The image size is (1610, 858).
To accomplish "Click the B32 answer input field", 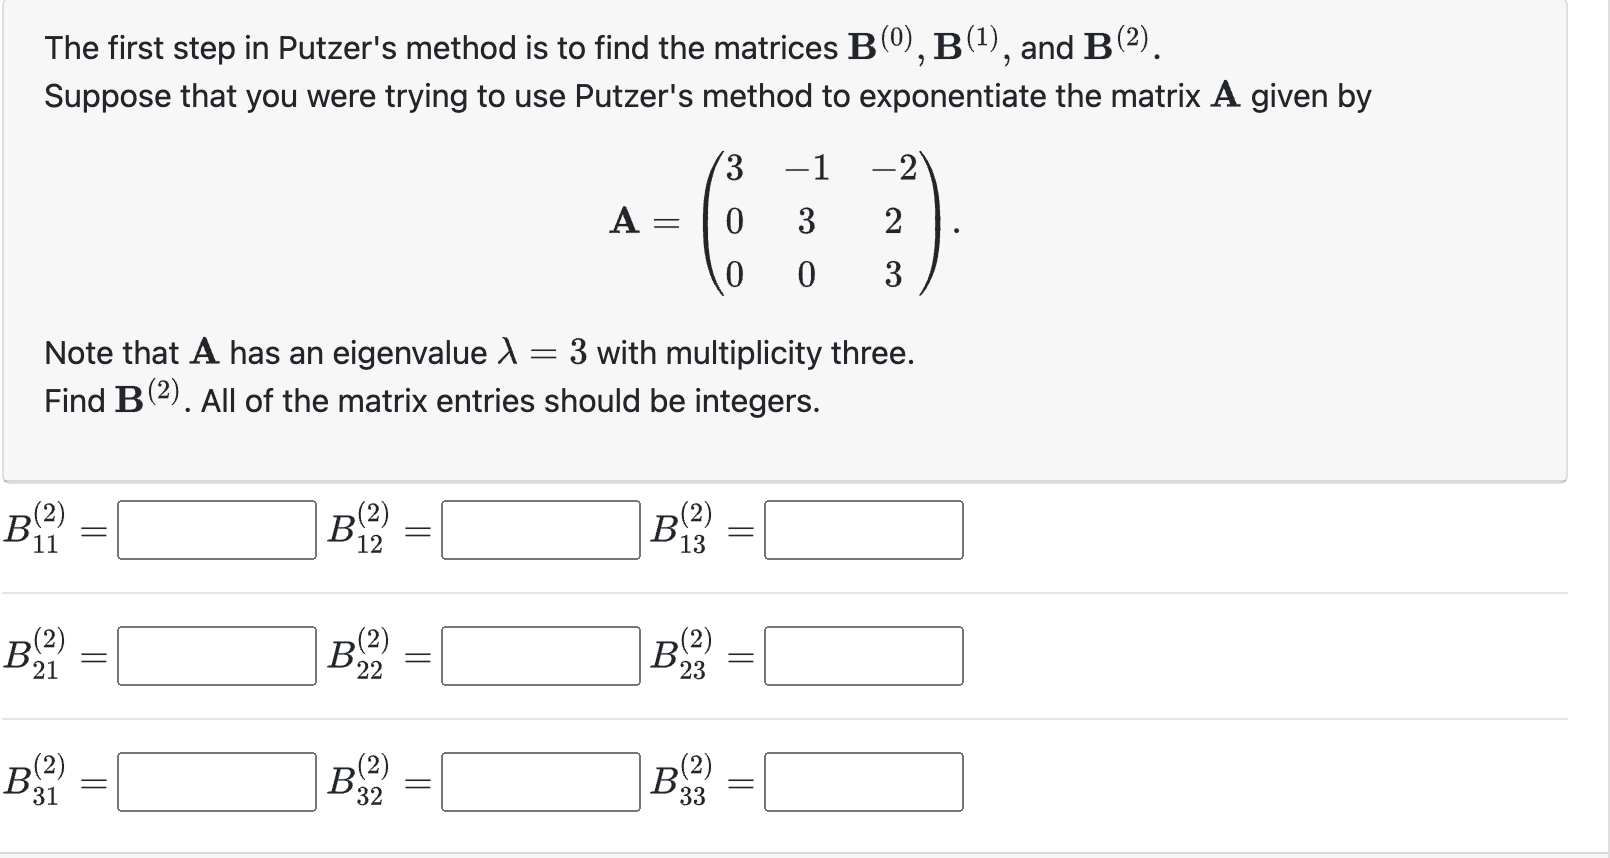I will (x=540, y=779).
